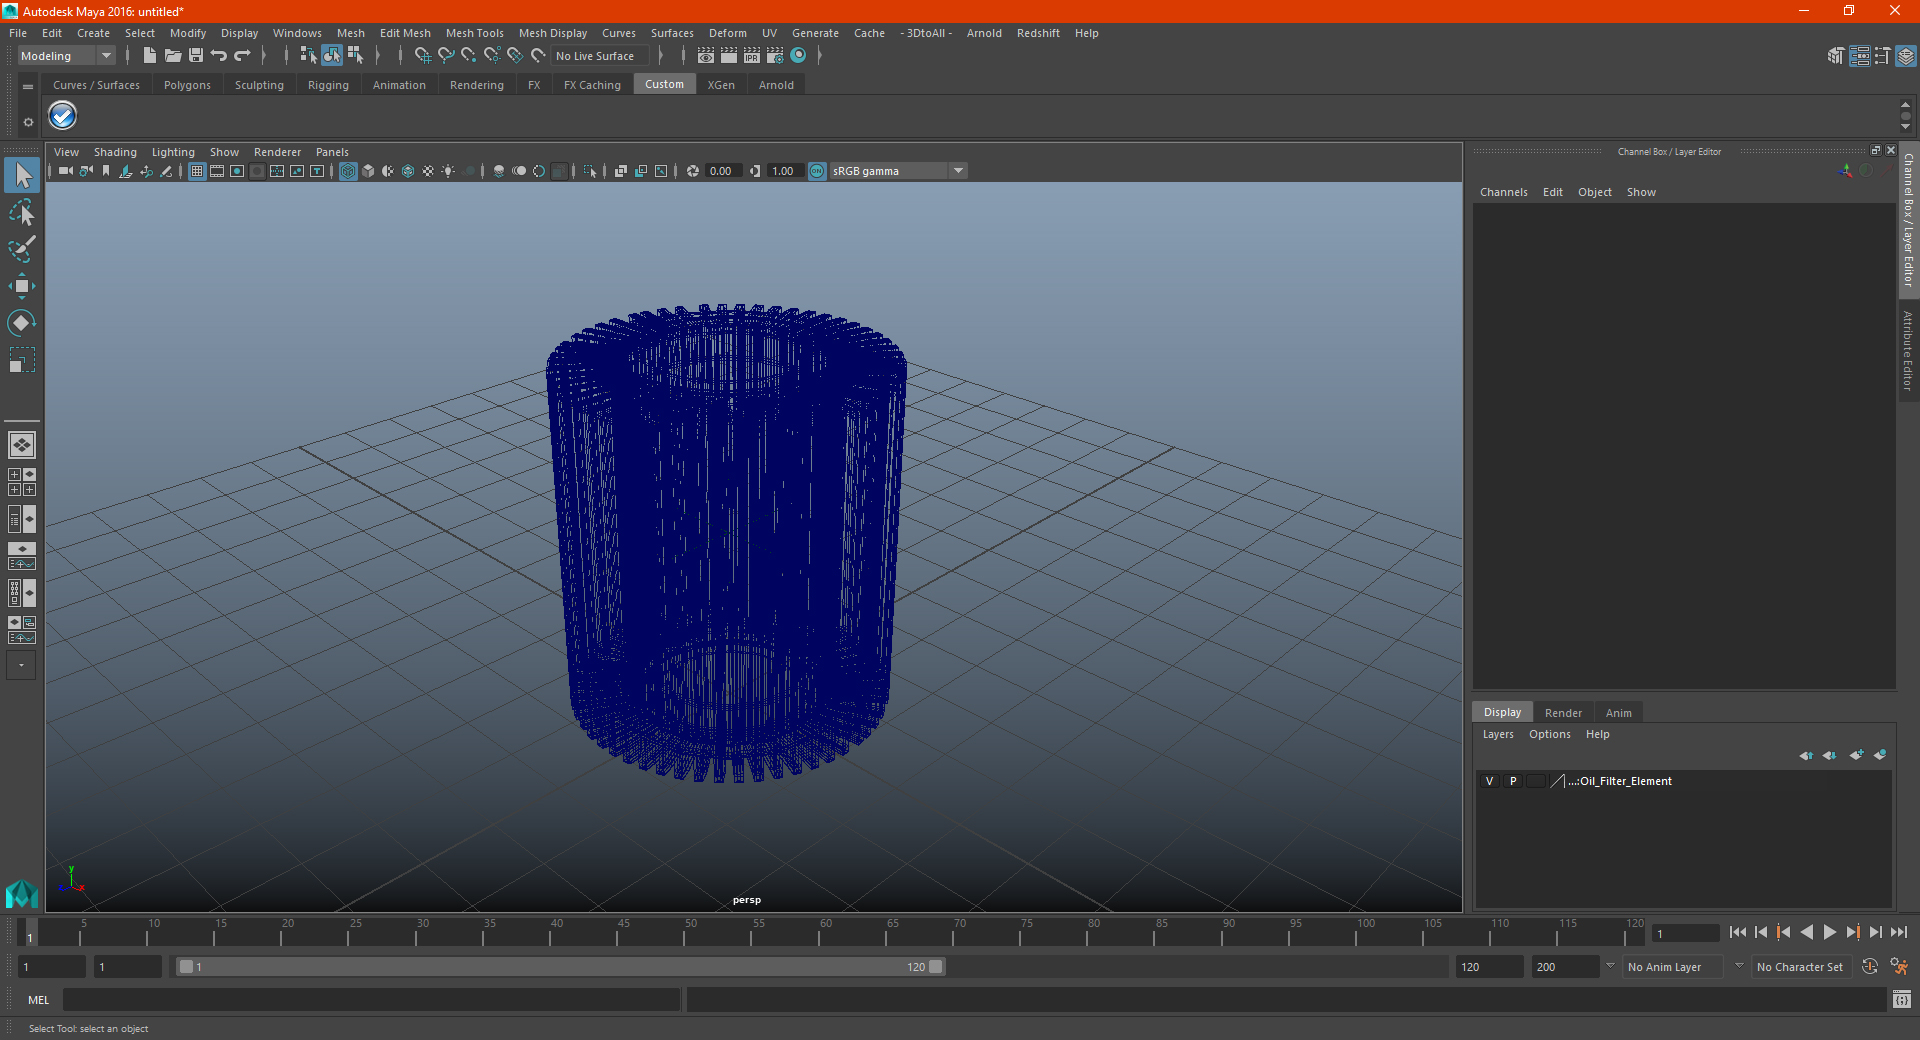Select by hierarchy mode icon
Screen dimensions: 1920x1040
pos(308,56)
